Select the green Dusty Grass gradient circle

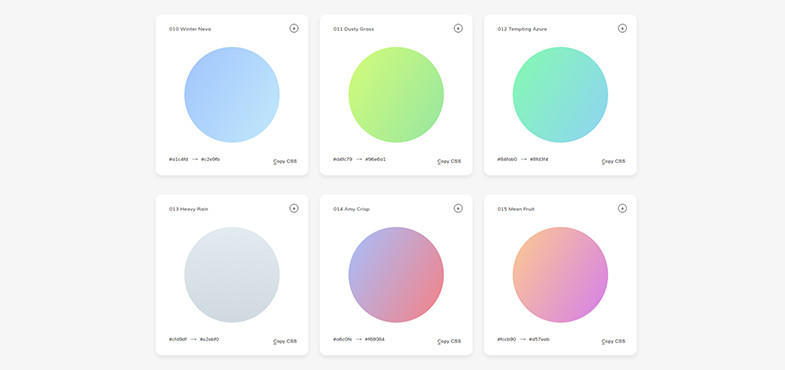(x=396, y=95)
